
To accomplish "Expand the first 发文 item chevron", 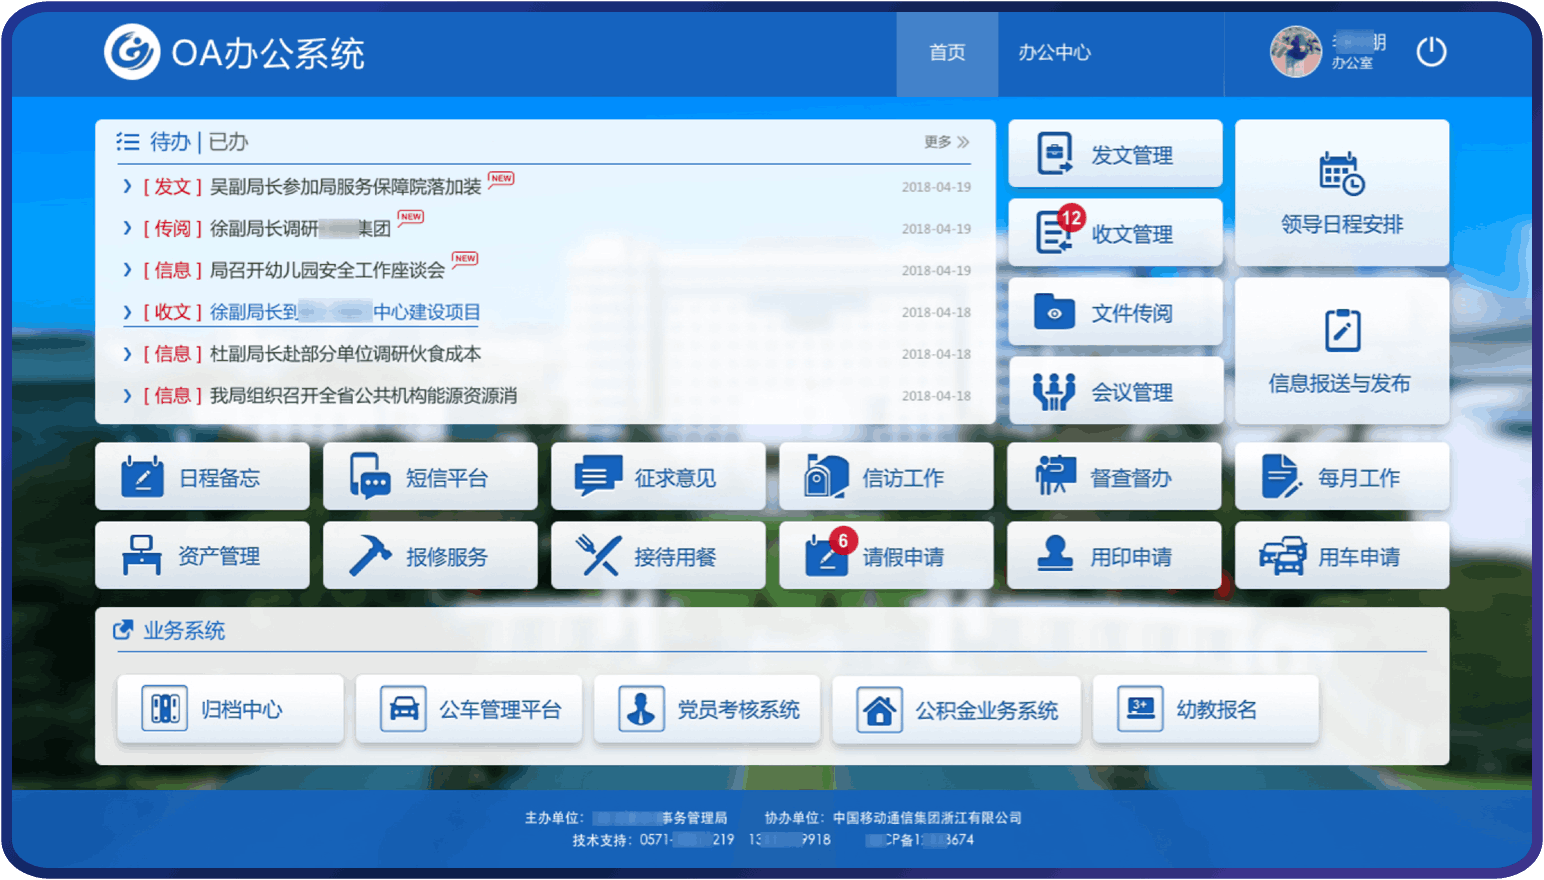I will pos(127,186).
